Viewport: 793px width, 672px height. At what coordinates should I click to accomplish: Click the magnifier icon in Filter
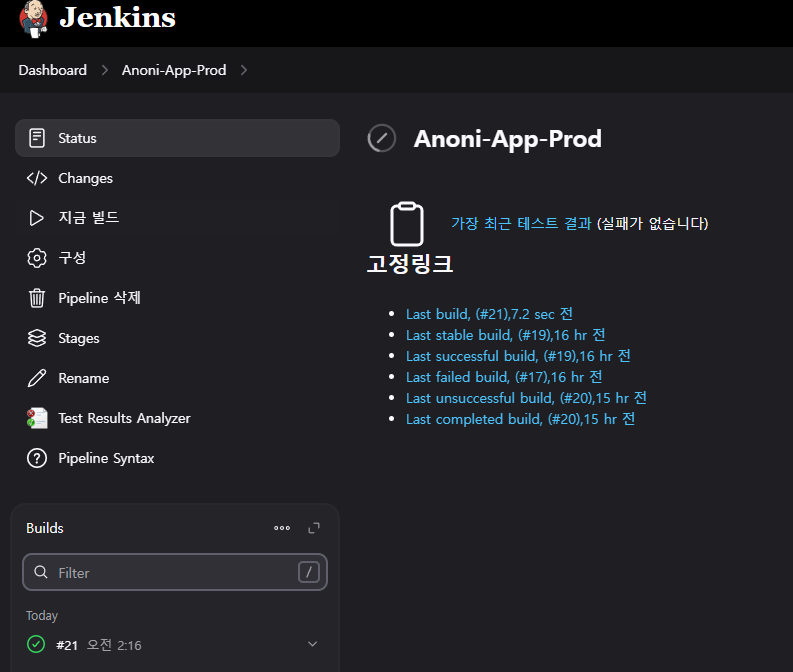(x=41, y=572)
